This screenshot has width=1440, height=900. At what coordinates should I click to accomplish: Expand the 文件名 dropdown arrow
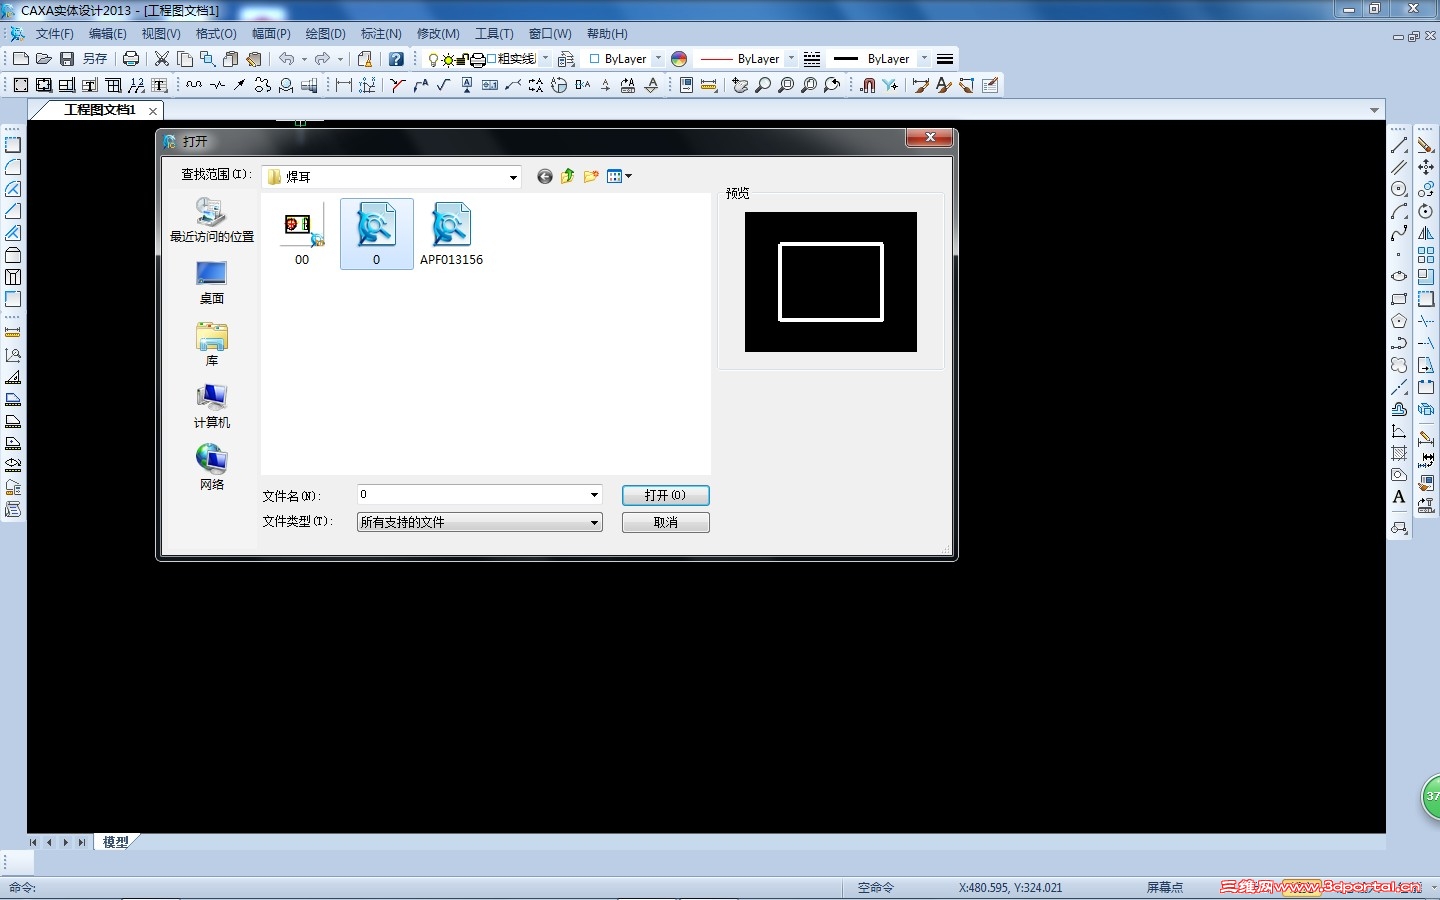pyautogui.click(x=594, y=495)
